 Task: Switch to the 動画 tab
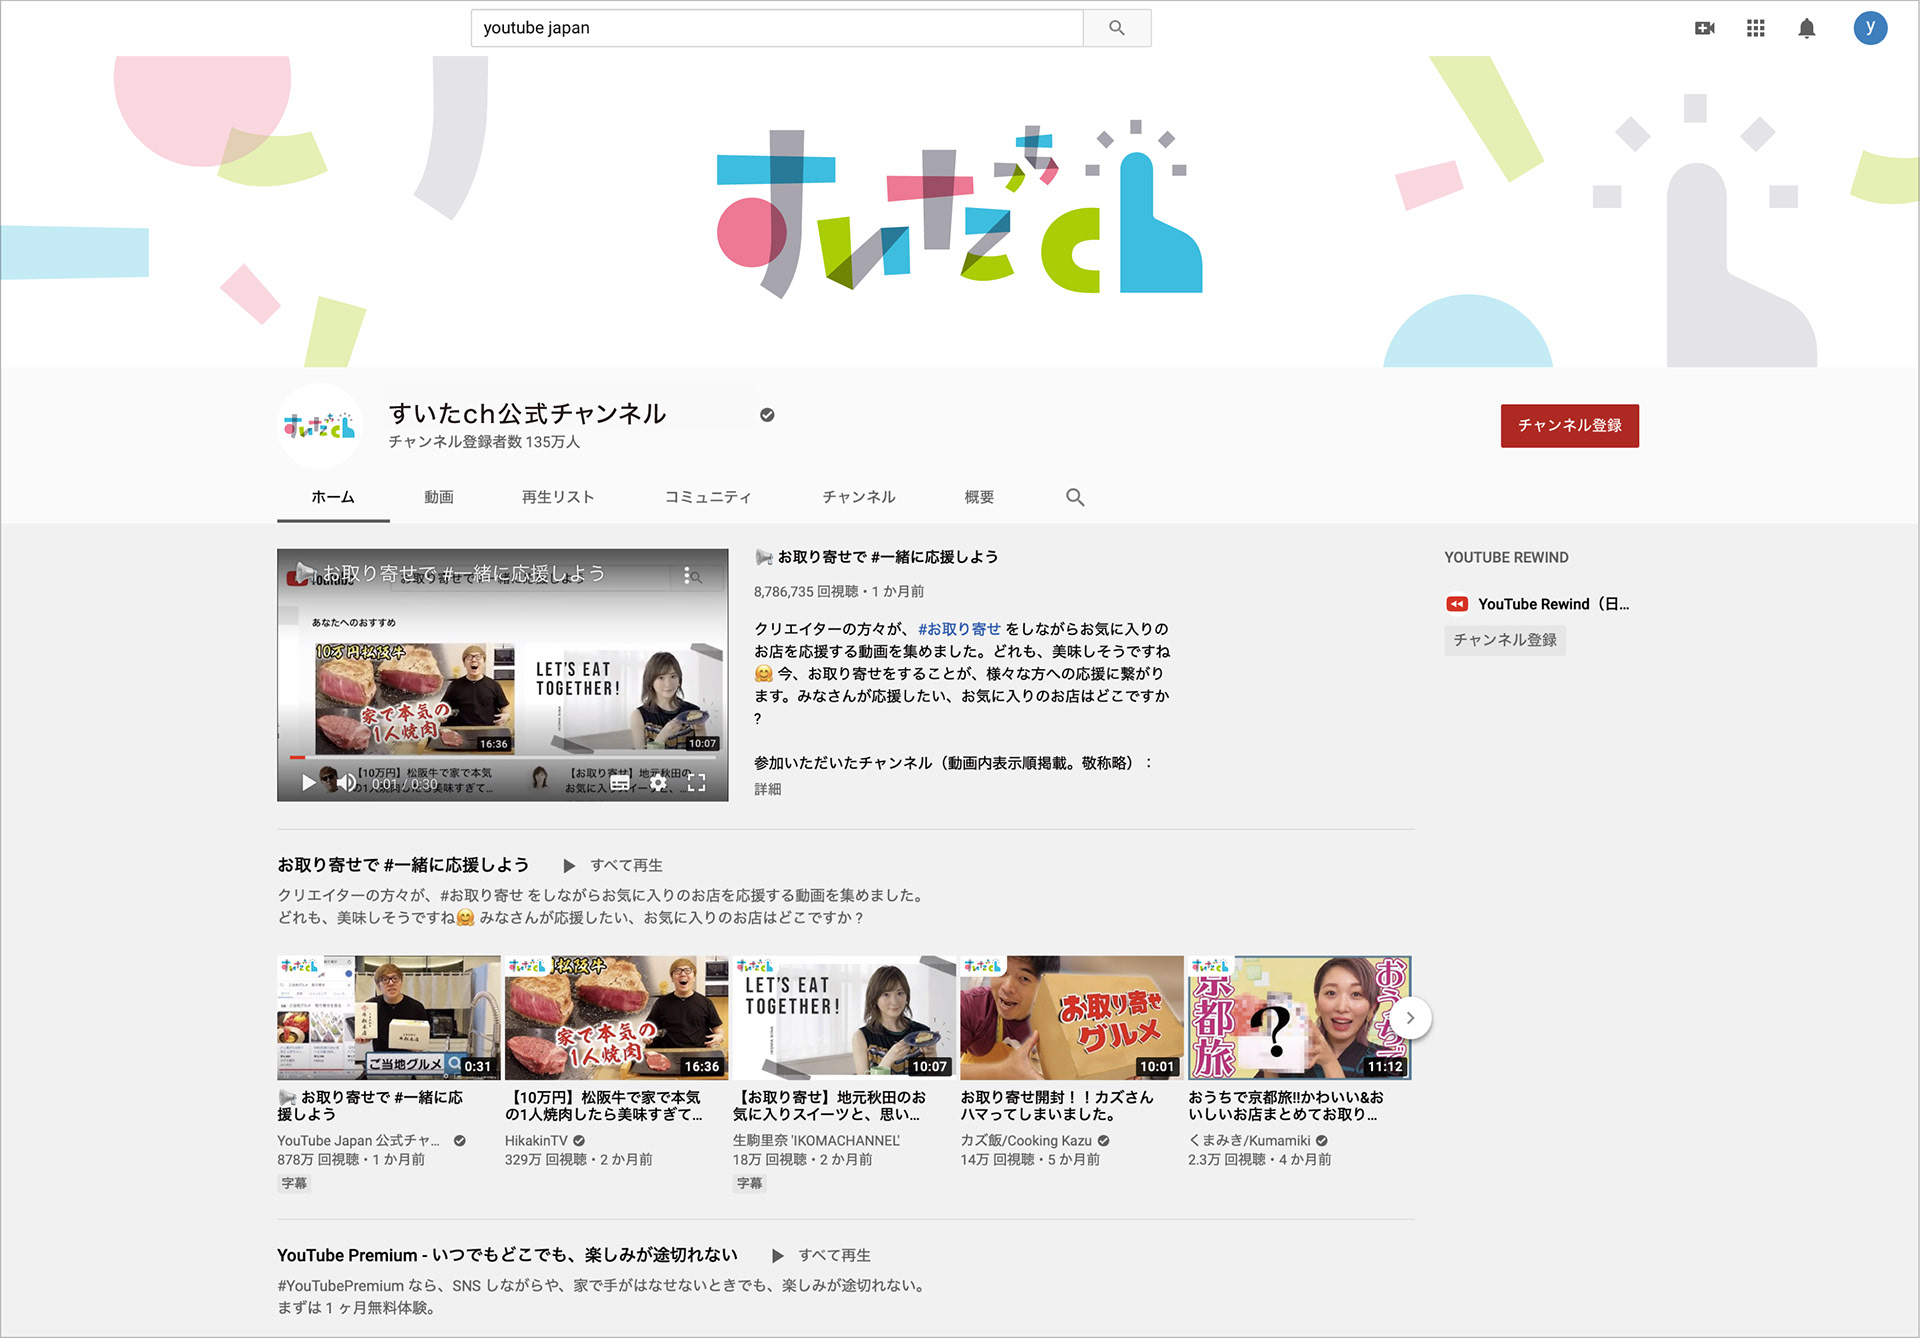(x=439, y=497)
